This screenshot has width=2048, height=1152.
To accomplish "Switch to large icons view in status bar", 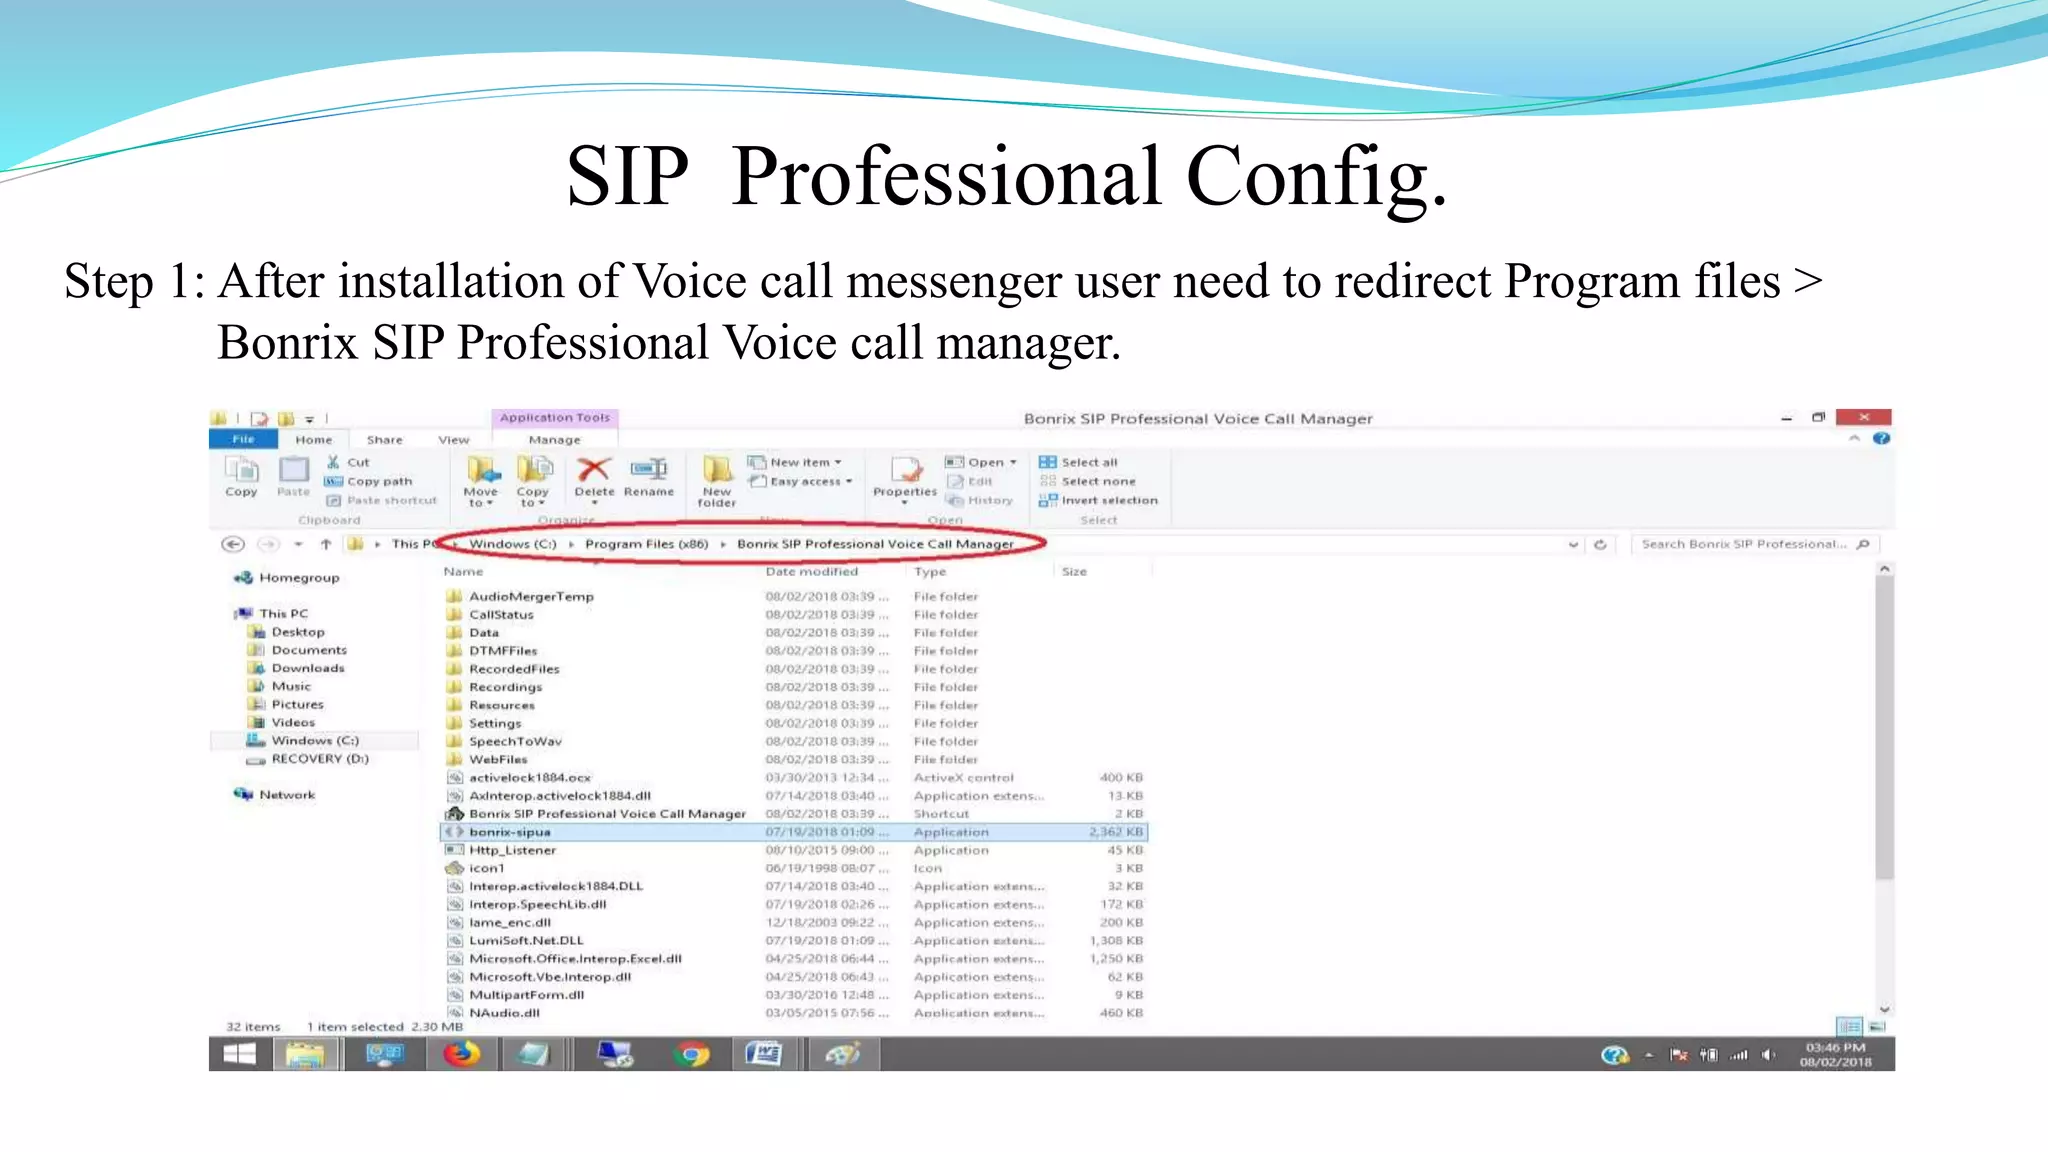I will pos(1876,1026).
